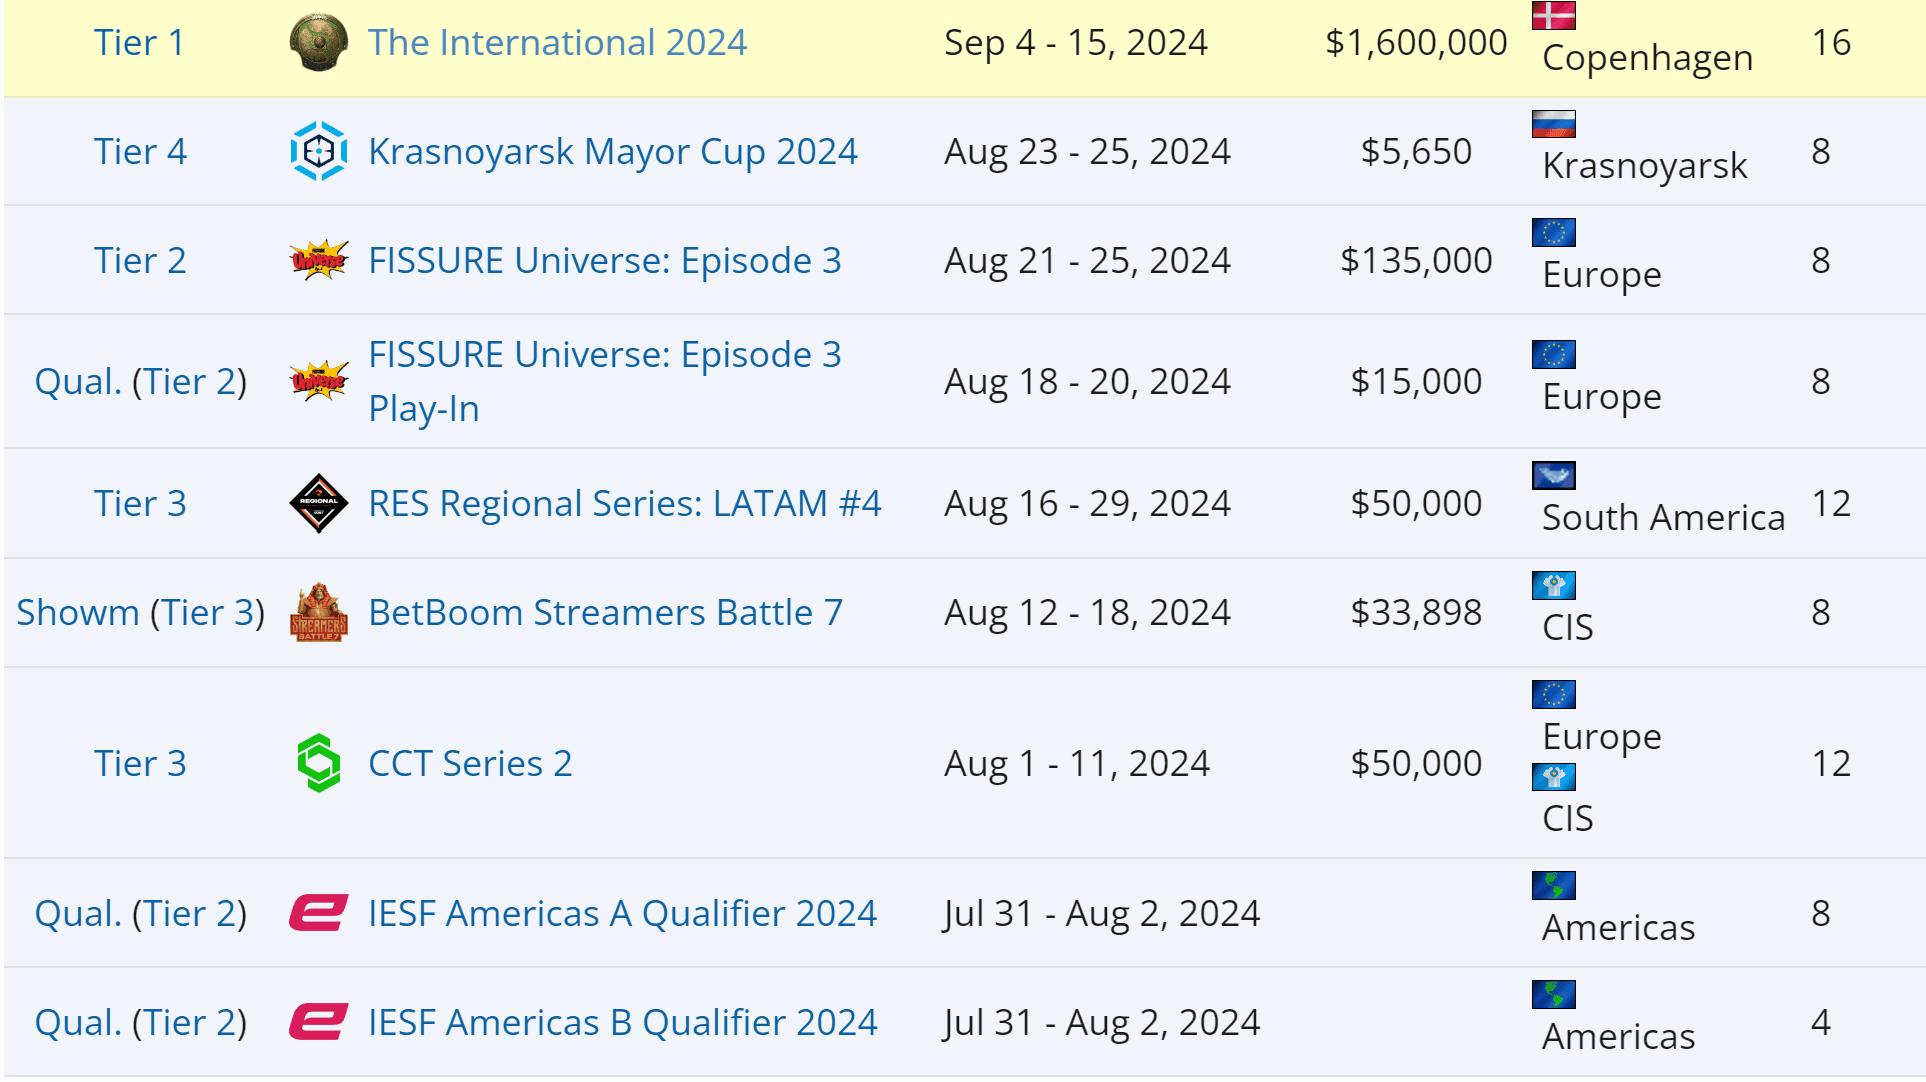Open Krasnoyarsk Mayor Cup 2024 link

coord(612,152)
